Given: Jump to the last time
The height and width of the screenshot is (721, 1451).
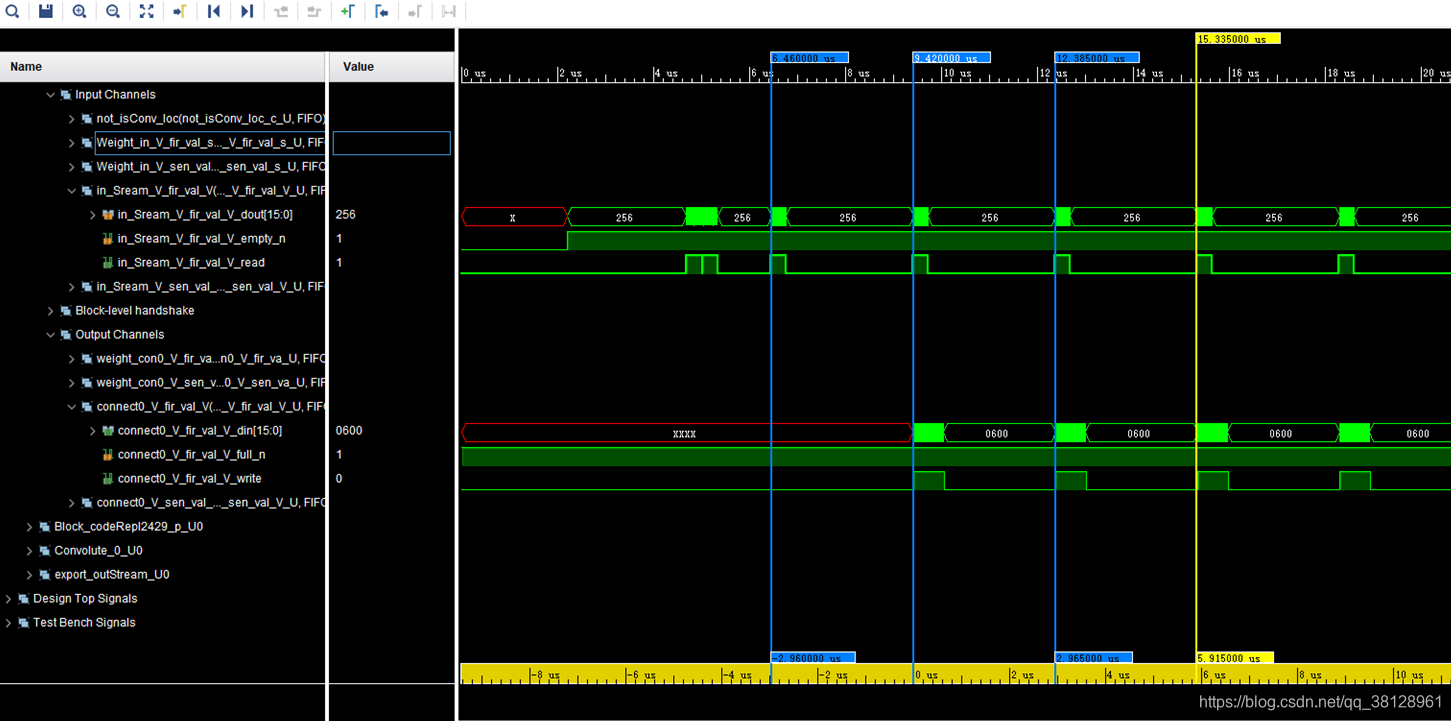Looking at the screenshot, I should 247,11.
